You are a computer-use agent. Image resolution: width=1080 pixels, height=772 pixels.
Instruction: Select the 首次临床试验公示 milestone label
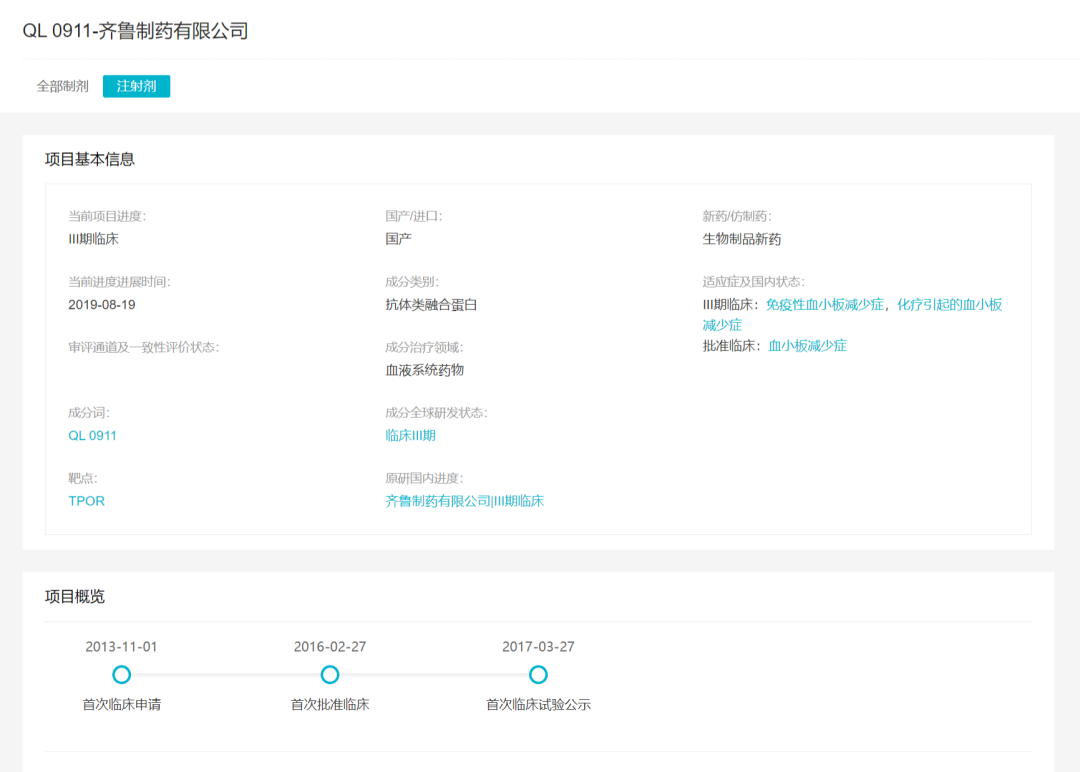tap(538, 705)
